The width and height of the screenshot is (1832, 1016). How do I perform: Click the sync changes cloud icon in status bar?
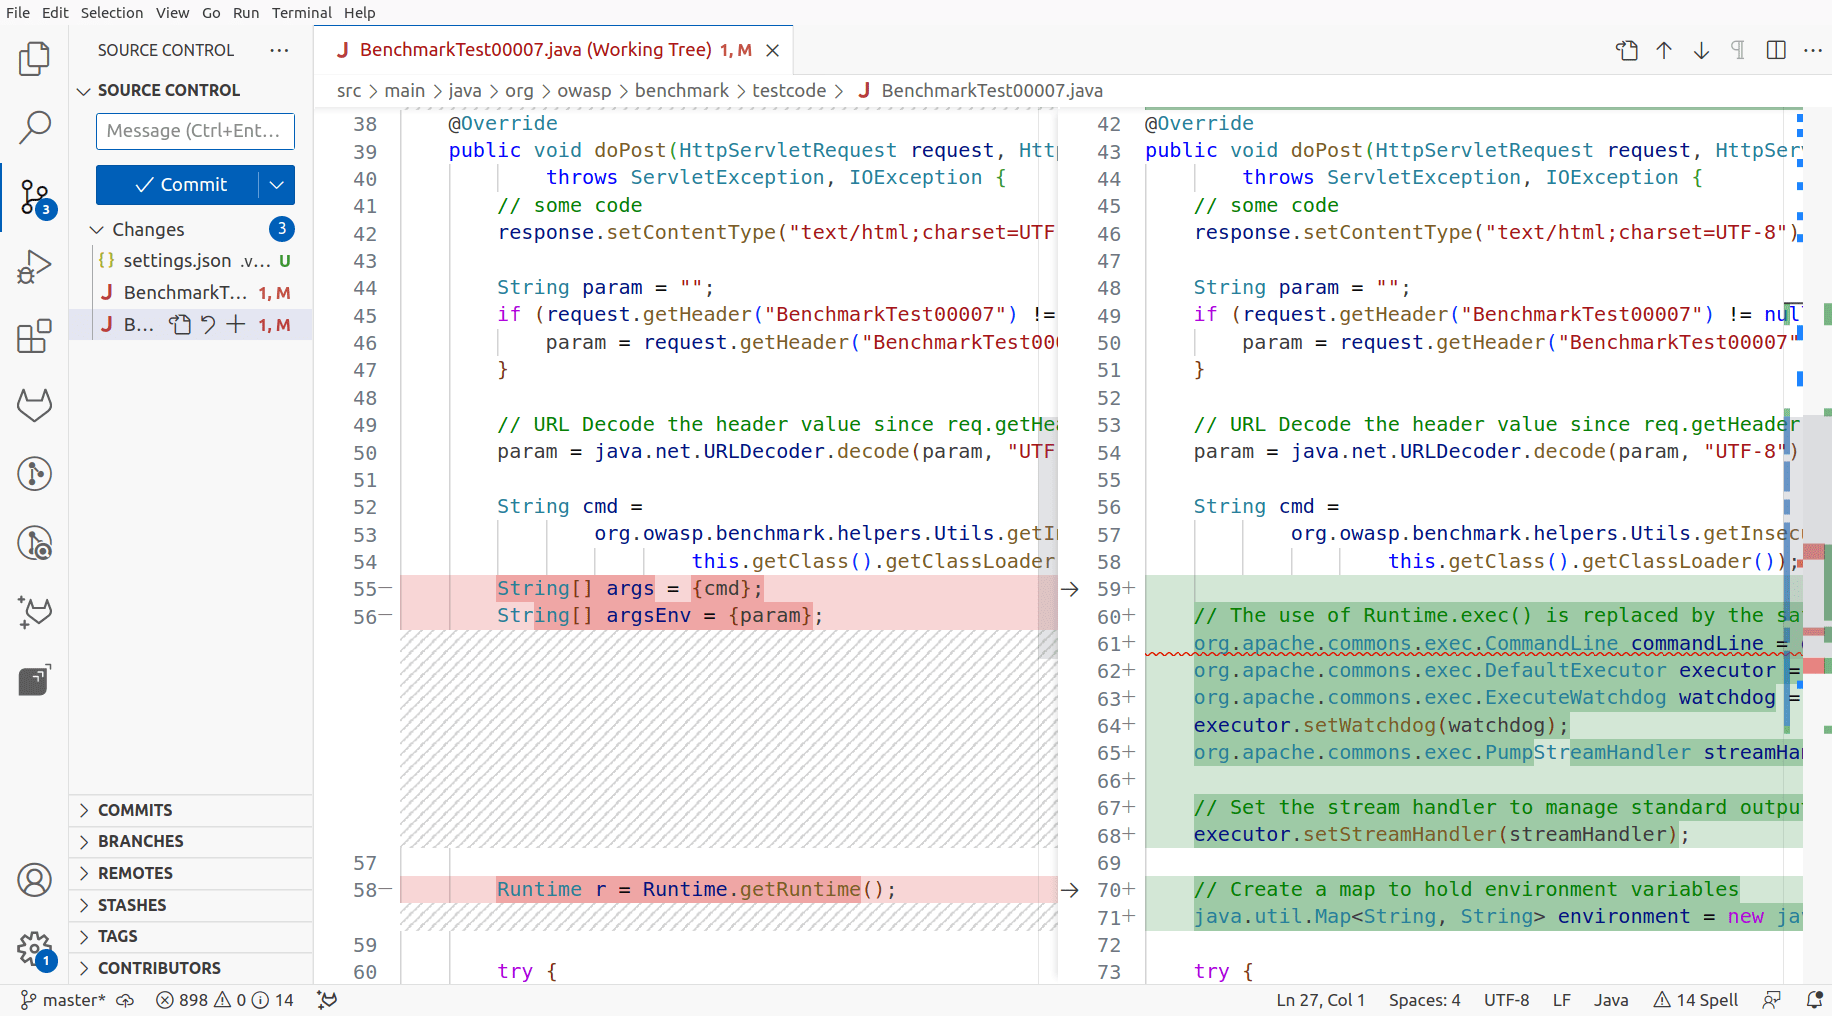pos(125,1000)
